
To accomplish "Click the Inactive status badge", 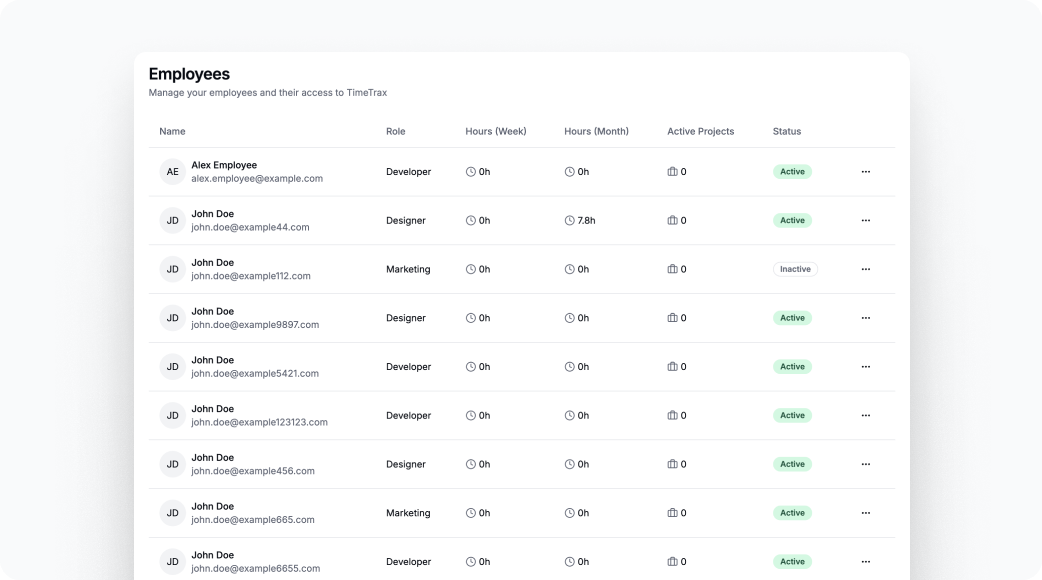I will tap(795, 269).
